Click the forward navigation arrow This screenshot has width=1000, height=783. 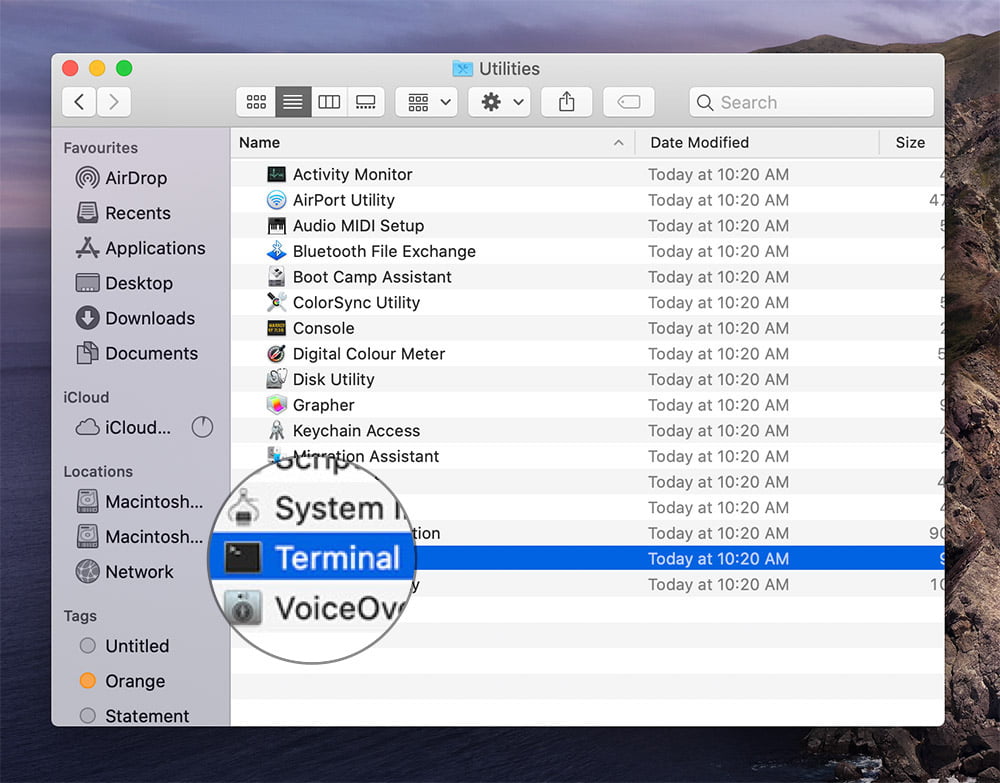click(x=113, y=102)
